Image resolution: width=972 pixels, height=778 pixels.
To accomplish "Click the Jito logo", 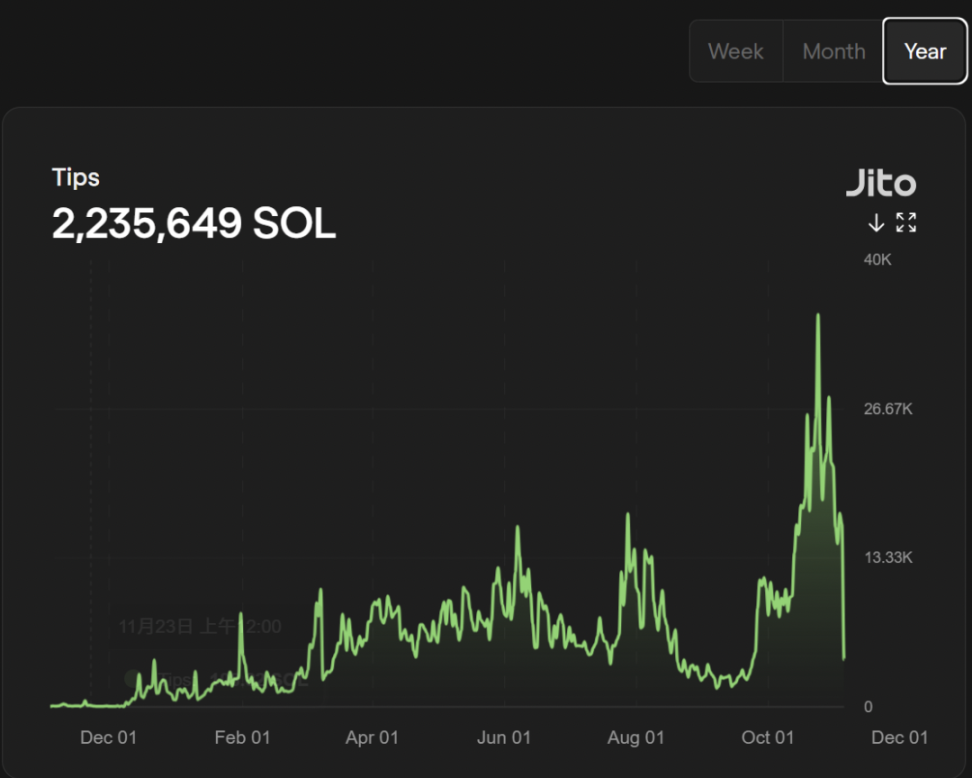I will click(881, 183).
